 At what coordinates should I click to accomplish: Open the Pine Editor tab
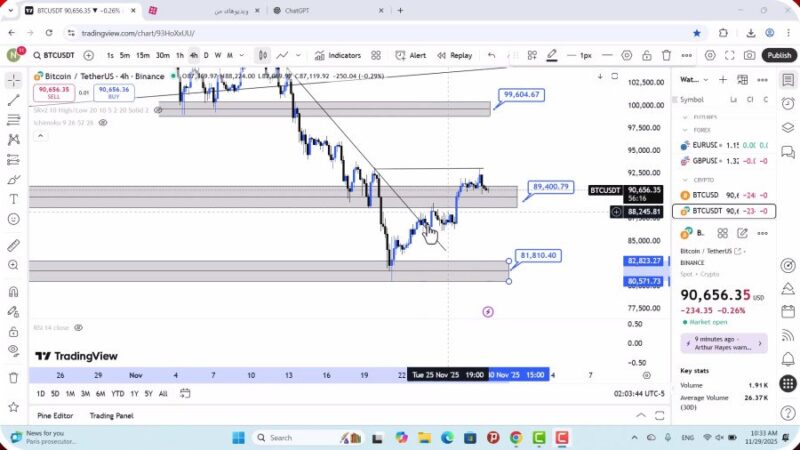55,415
